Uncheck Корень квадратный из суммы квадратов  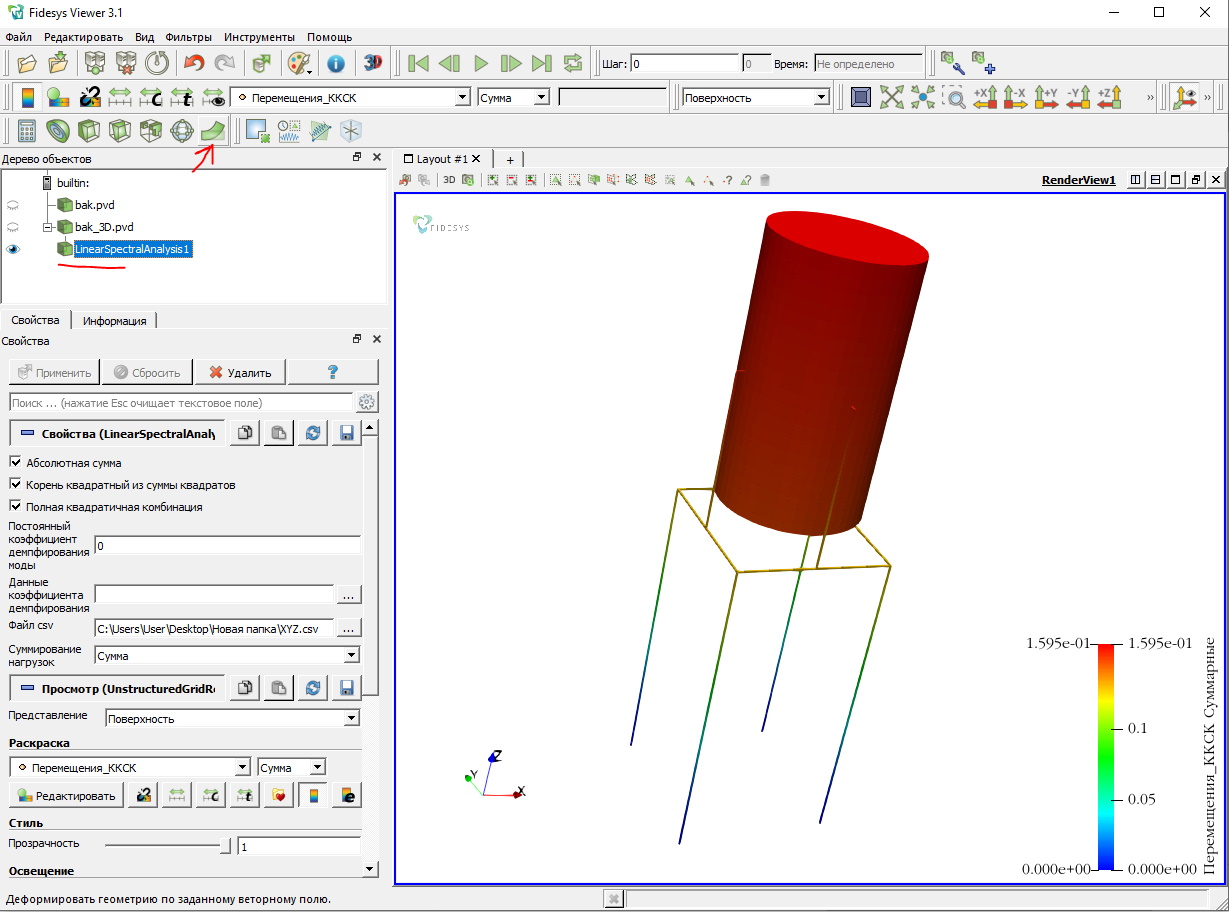pos(15,485)
